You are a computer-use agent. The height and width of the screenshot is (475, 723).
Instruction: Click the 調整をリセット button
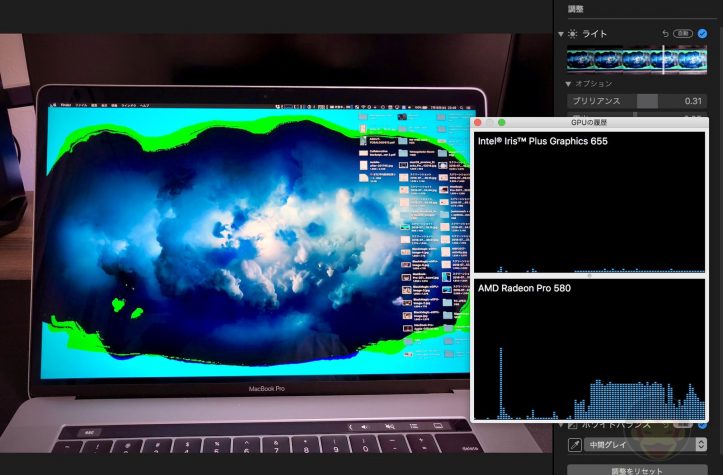point(637,470)
